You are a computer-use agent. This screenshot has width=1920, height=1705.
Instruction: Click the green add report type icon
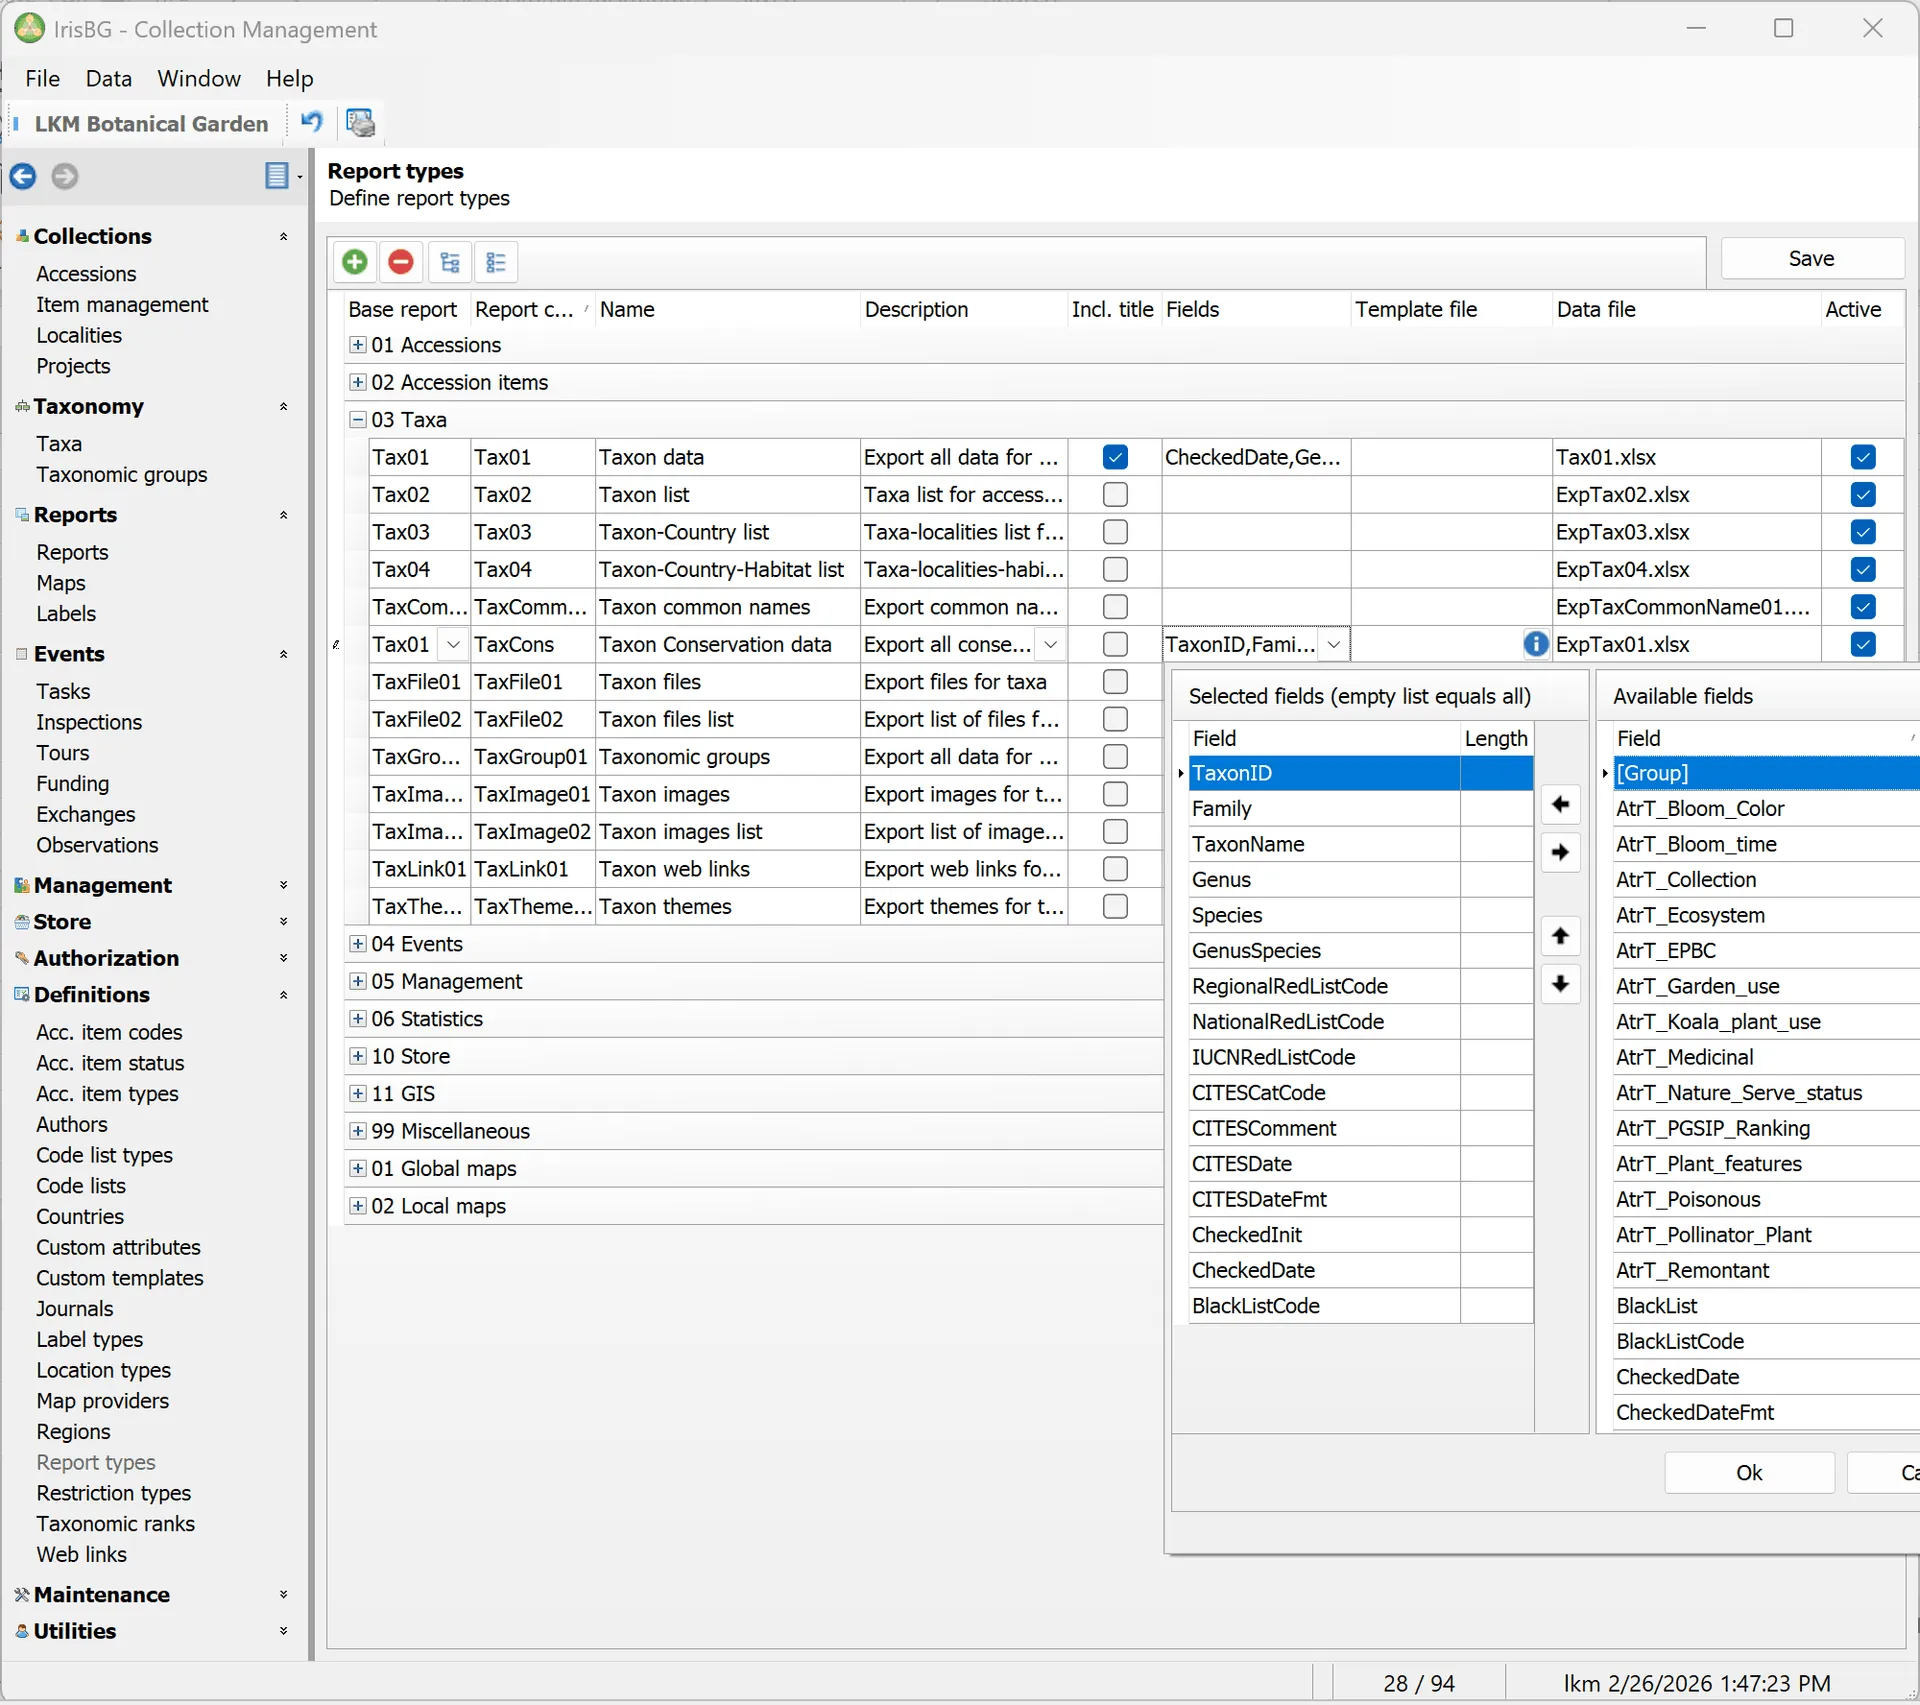(355, 262)
